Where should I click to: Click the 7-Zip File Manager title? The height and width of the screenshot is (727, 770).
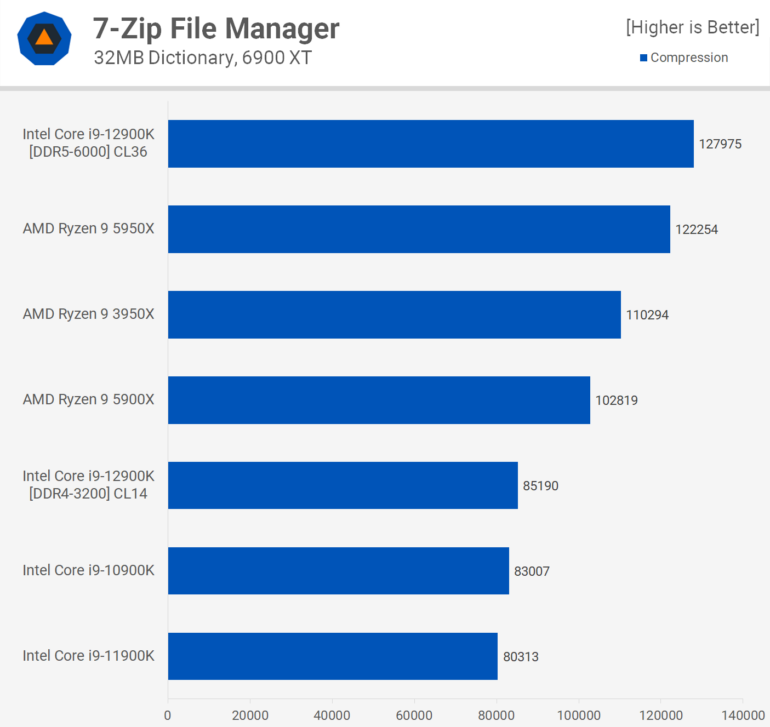[216, 28]
